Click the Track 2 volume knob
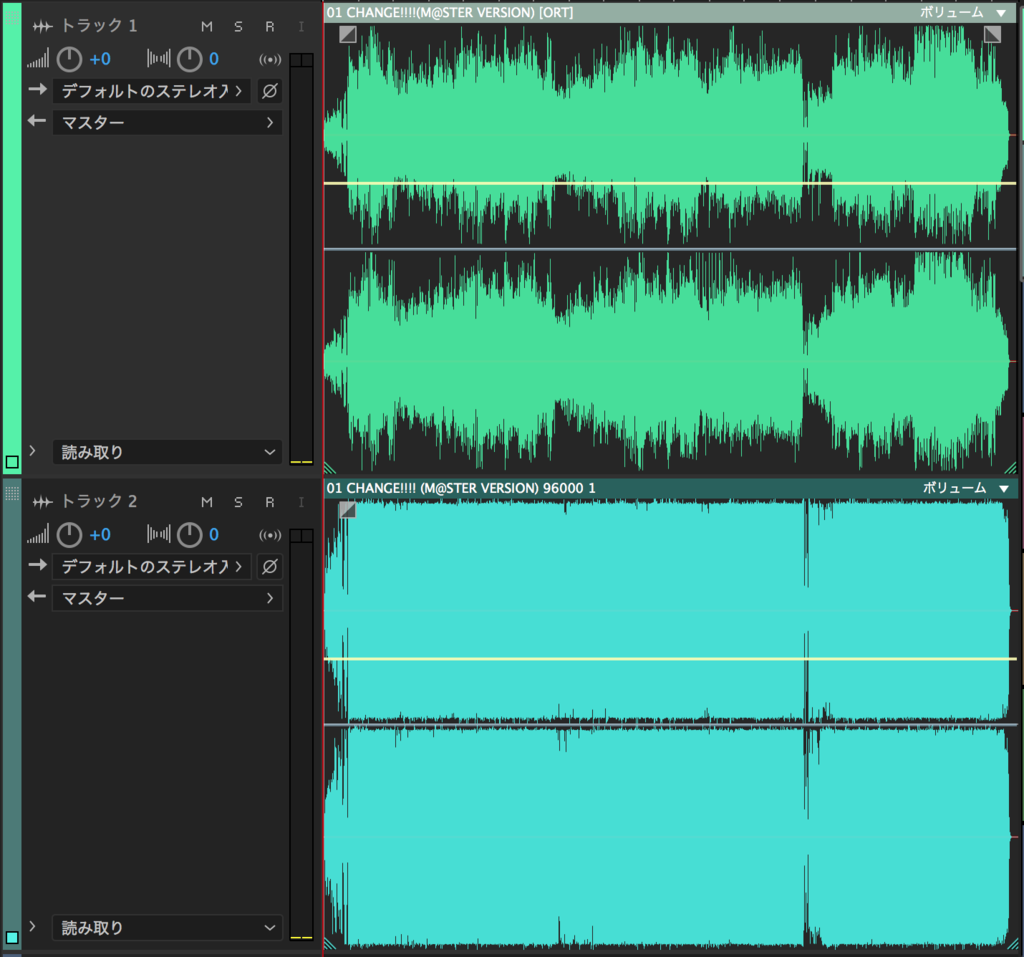 [x=69, y=535]
